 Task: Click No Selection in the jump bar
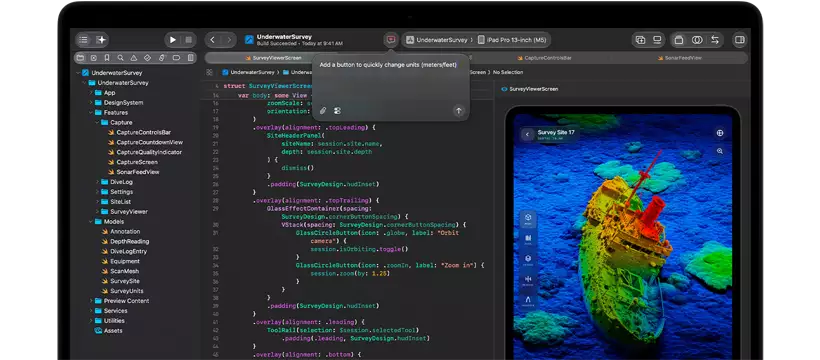[508, 72]
